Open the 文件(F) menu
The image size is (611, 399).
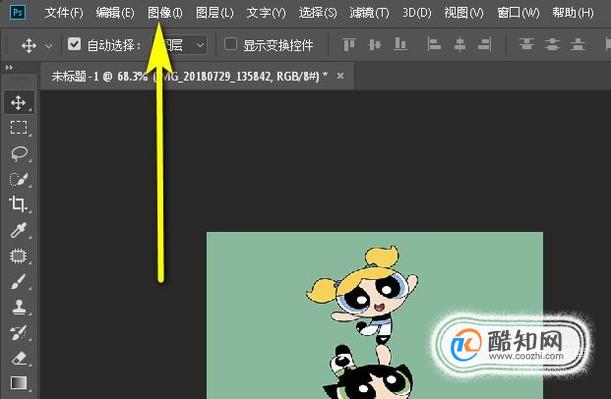64,13
